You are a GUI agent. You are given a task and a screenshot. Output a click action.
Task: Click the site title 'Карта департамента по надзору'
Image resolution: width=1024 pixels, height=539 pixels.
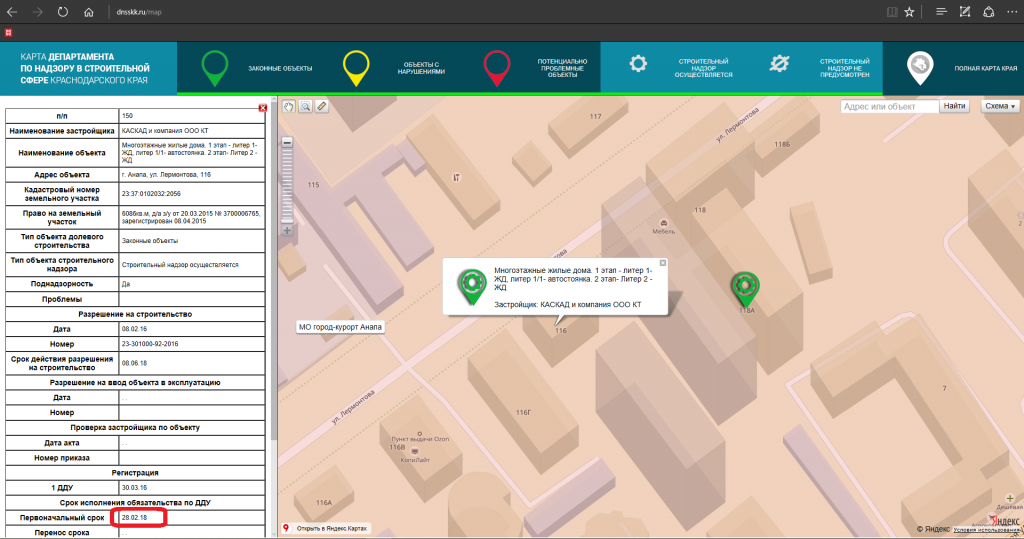[85, 68]
